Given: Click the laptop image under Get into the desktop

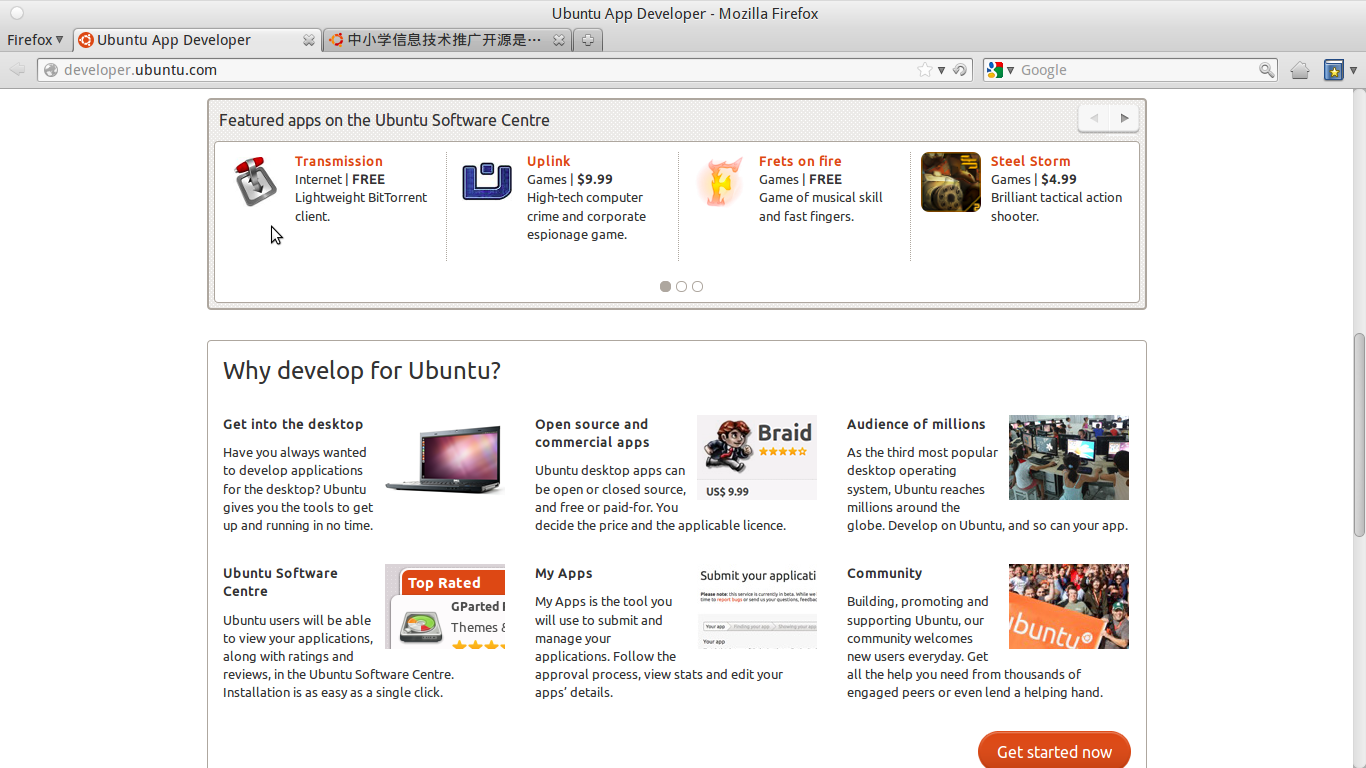Looking at the screenshot, I should 445,458.
